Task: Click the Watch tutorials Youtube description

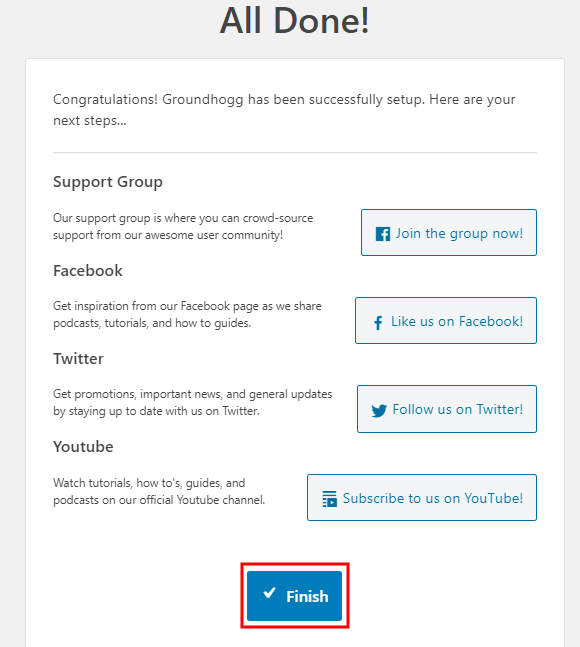Action: coord(159,491)
